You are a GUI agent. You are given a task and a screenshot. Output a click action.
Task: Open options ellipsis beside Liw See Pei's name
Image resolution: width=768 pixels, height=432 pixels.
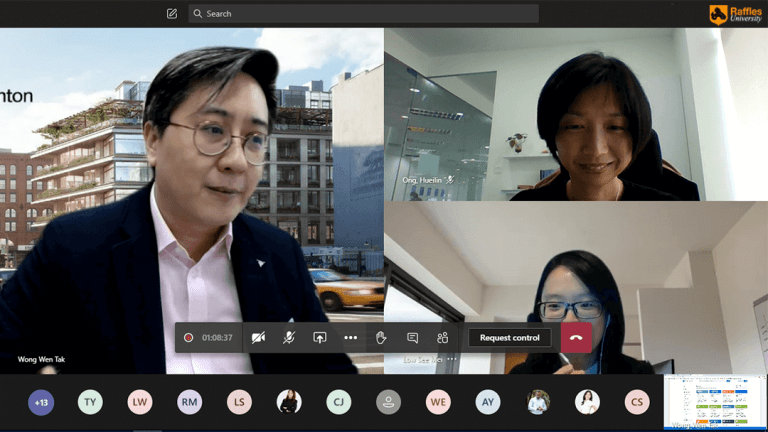(452, 359)
